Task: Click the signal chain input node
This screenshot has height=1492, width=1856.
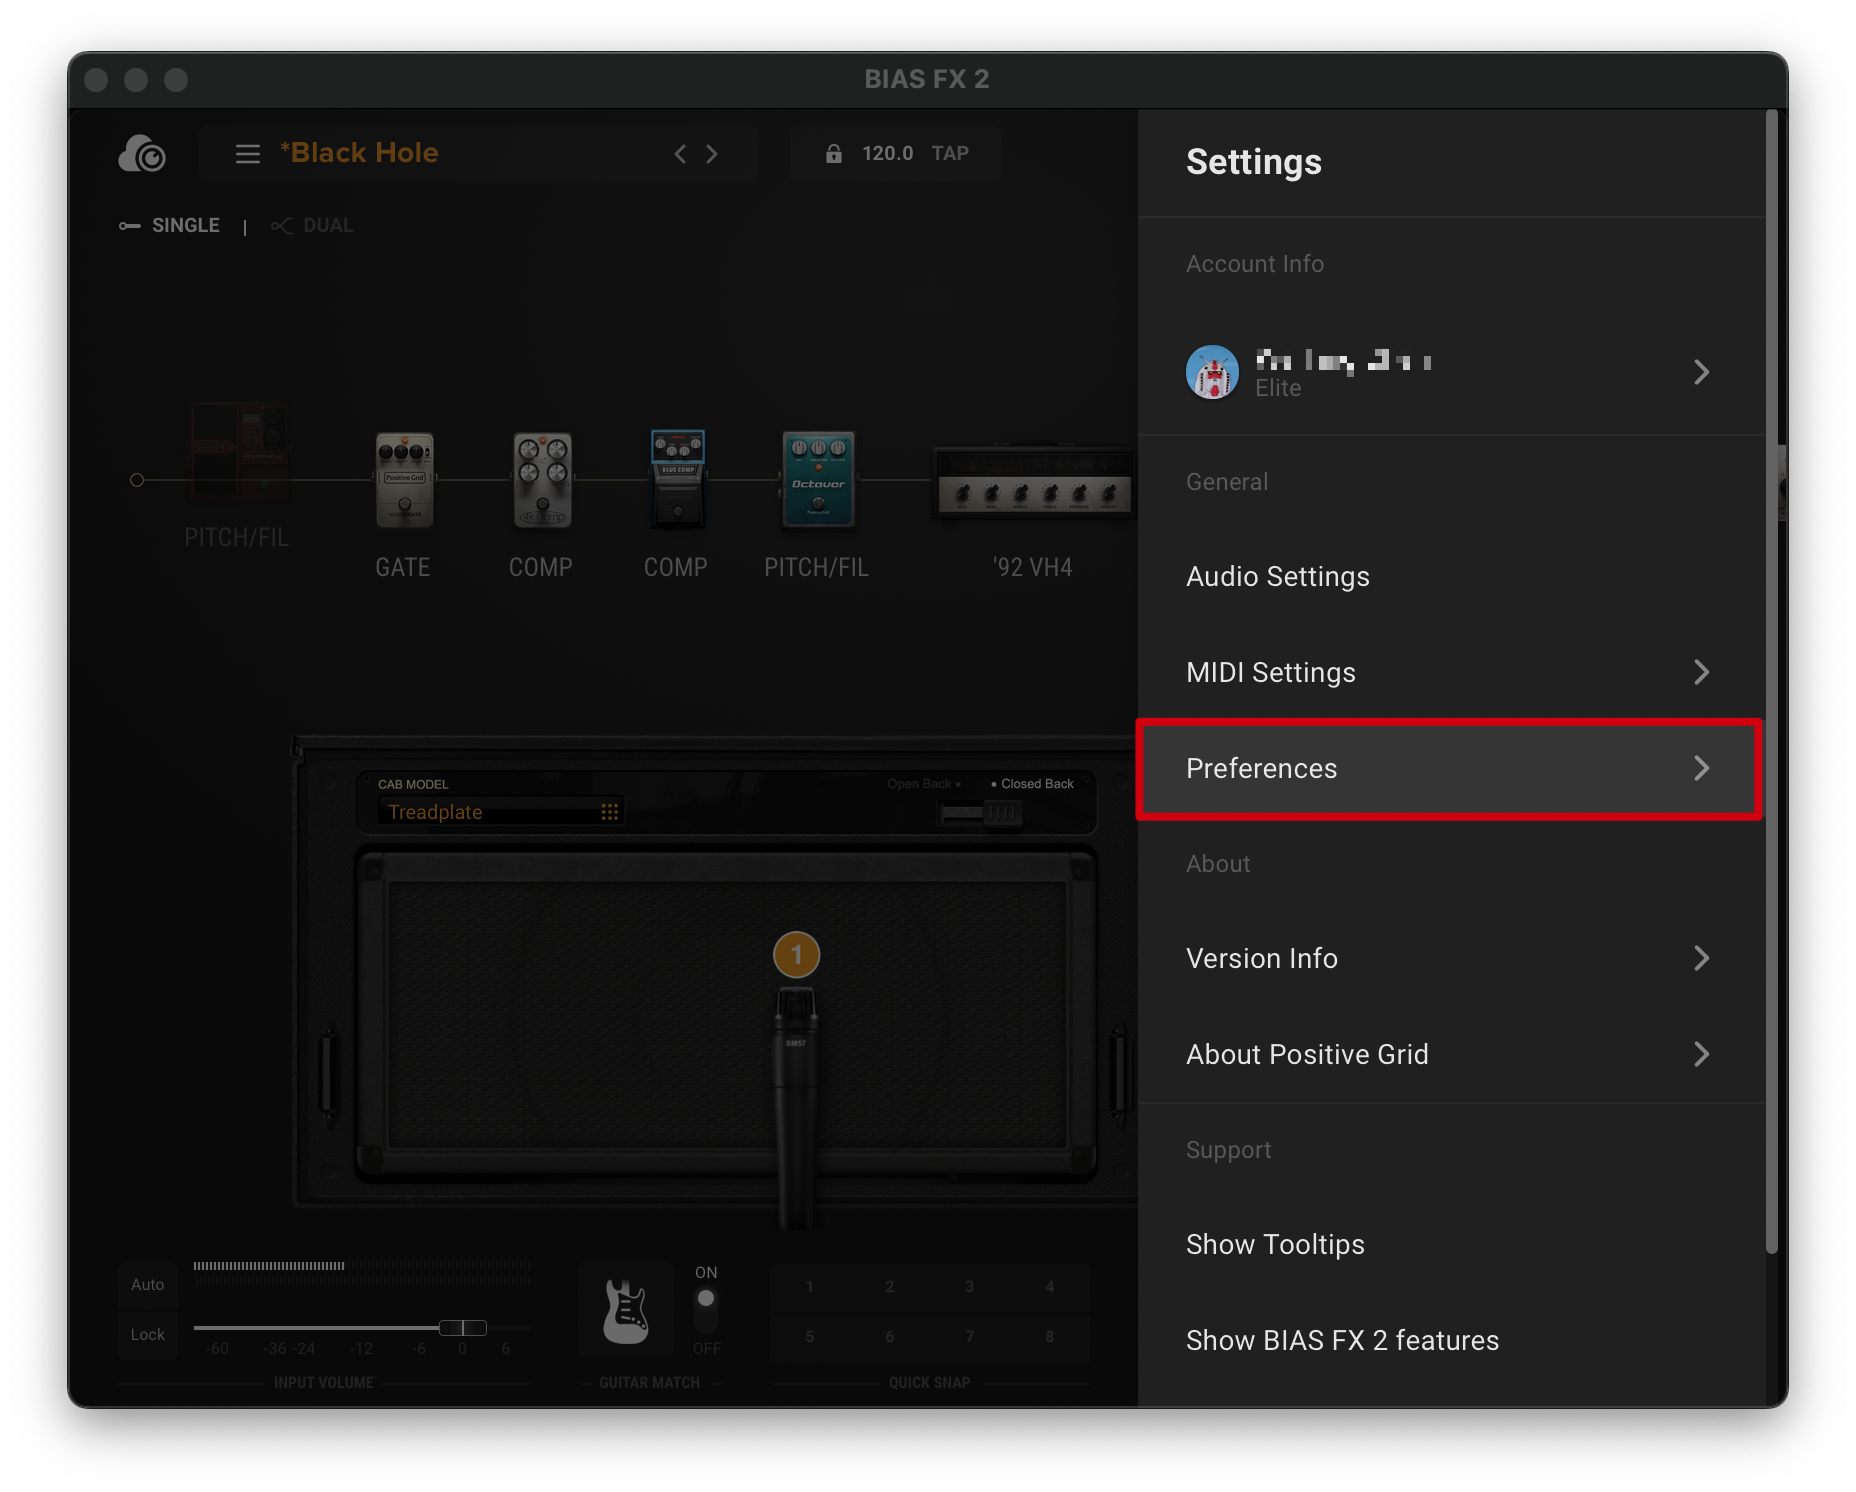Action: pos(137,480)
